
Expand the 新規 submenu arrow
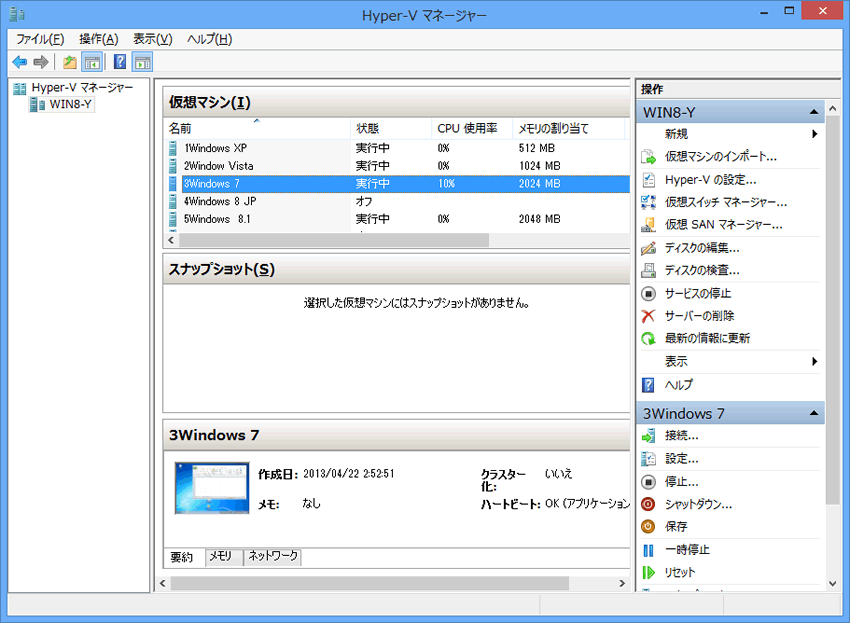pyautogui.click(x=814, y=134)
